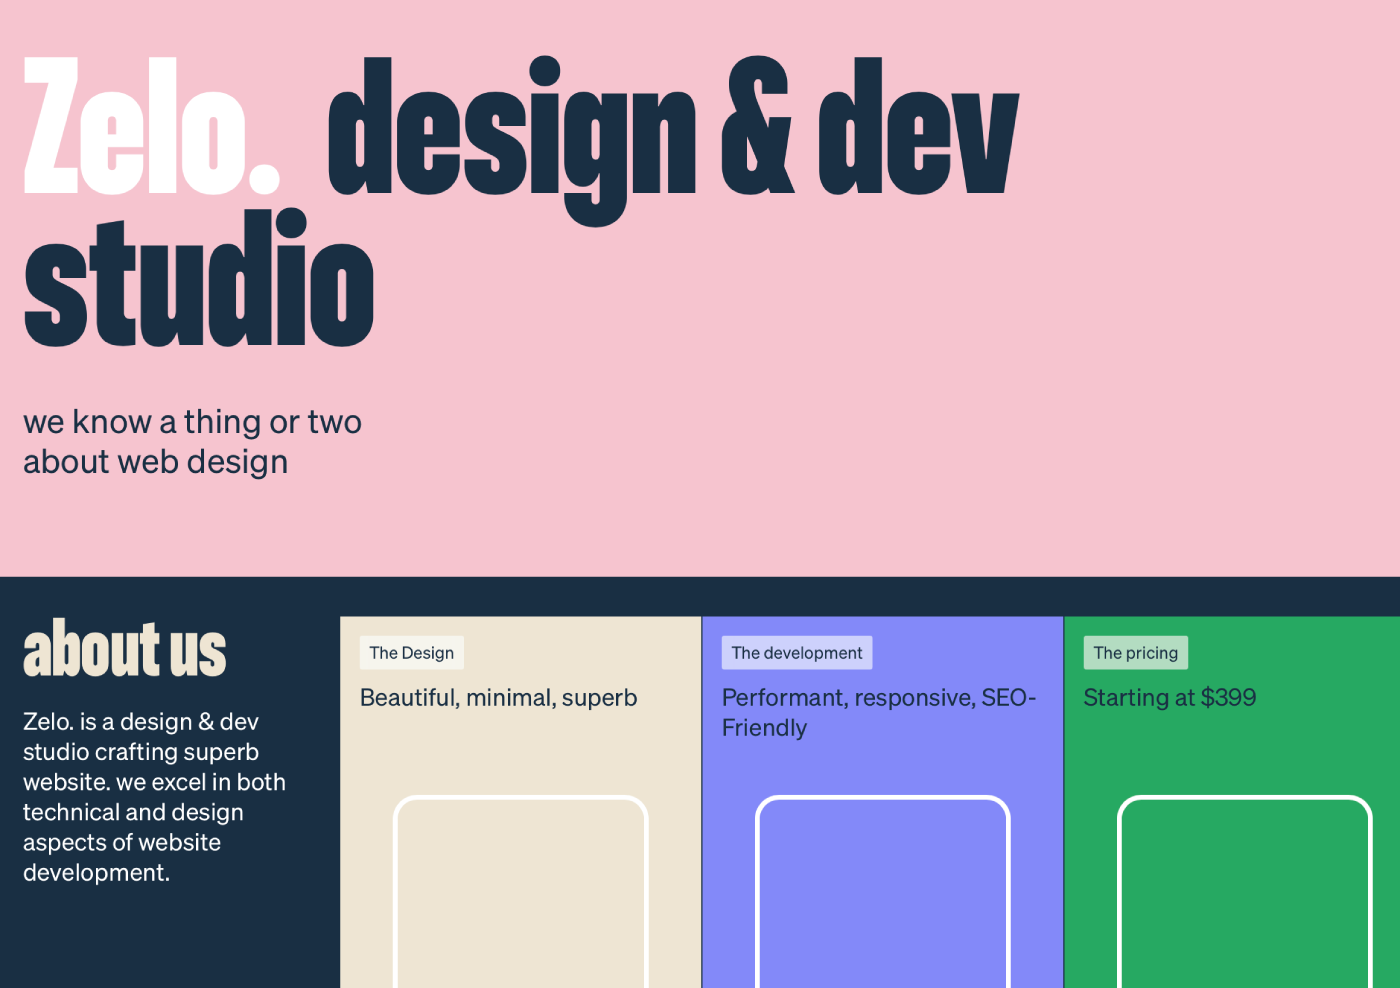Viewport: 1400px width, 988px height.
Task: Open the rounded frame in the purple card
Action: click(882, 890)
